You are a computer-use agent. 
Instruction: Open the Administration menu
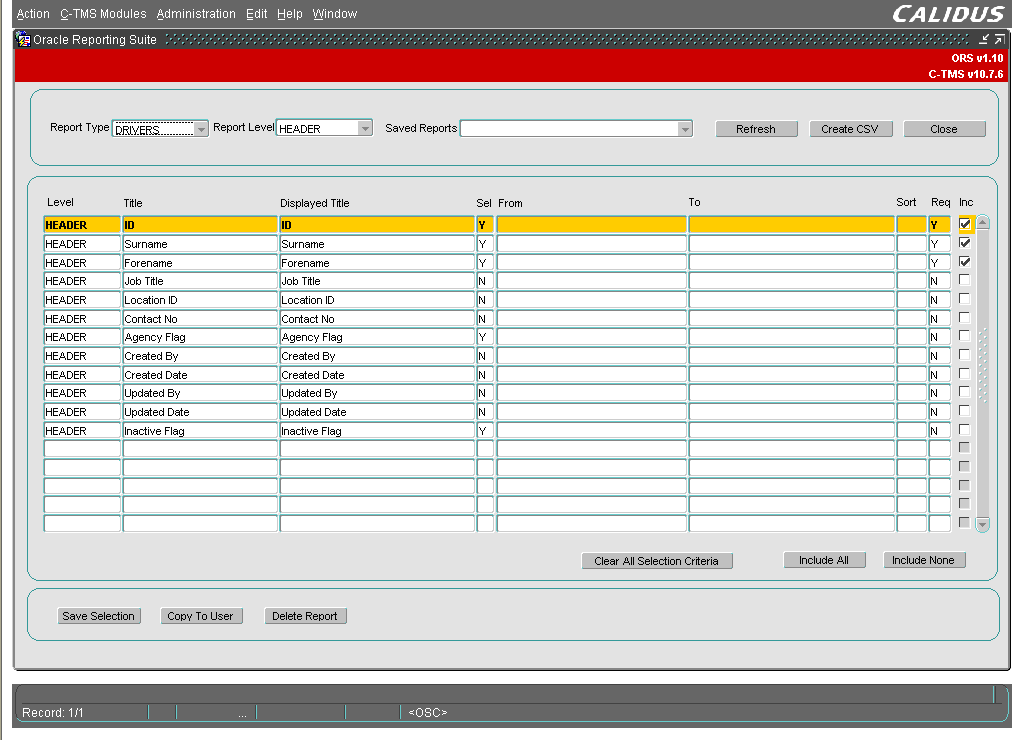click(196, 14)
